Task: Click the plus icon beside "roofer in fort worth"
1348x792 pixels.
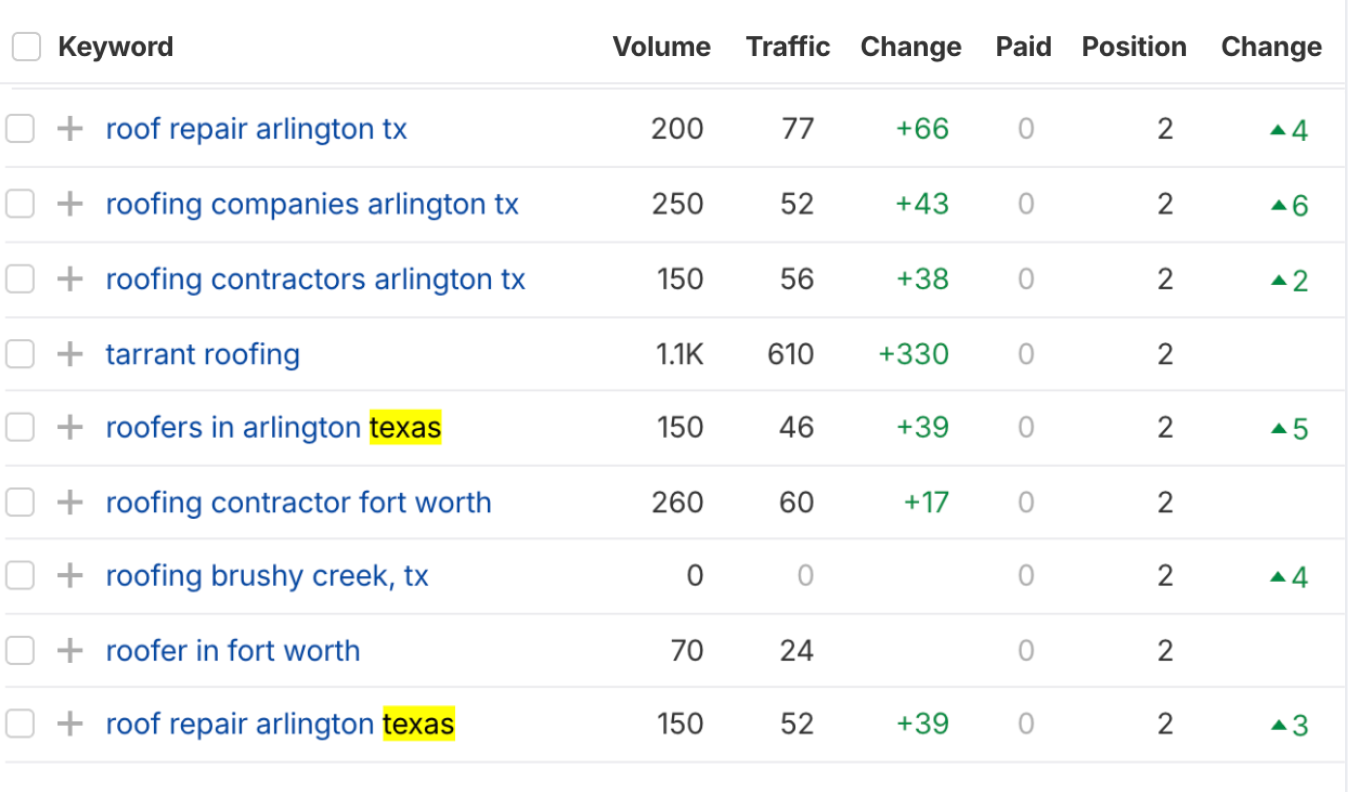Action: click(68, 650)
